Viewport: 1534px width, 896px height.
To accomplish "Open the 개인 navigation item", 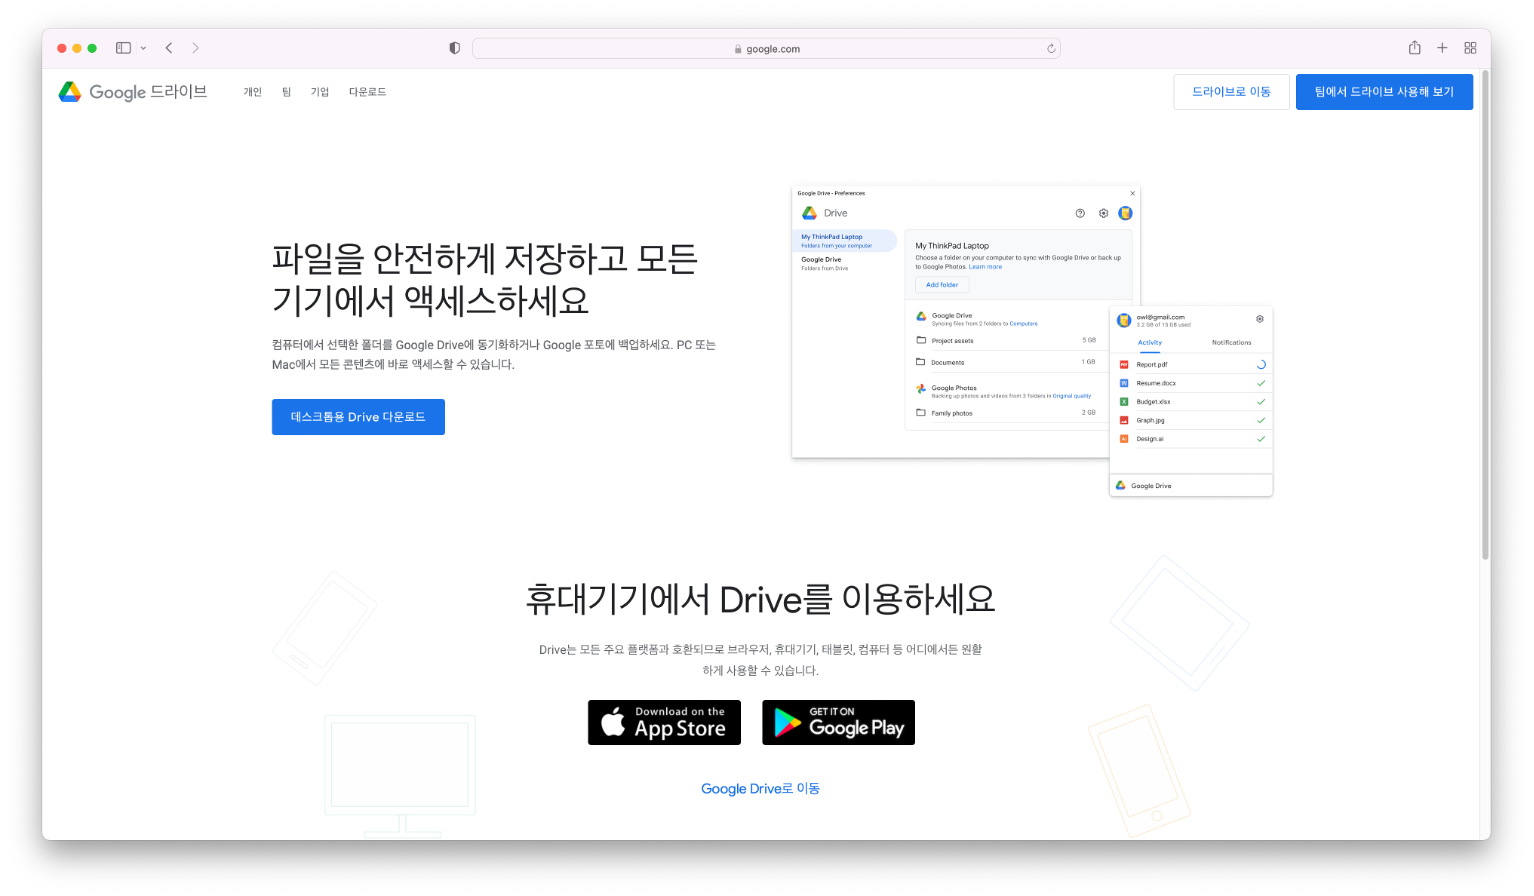I will 253,92.
